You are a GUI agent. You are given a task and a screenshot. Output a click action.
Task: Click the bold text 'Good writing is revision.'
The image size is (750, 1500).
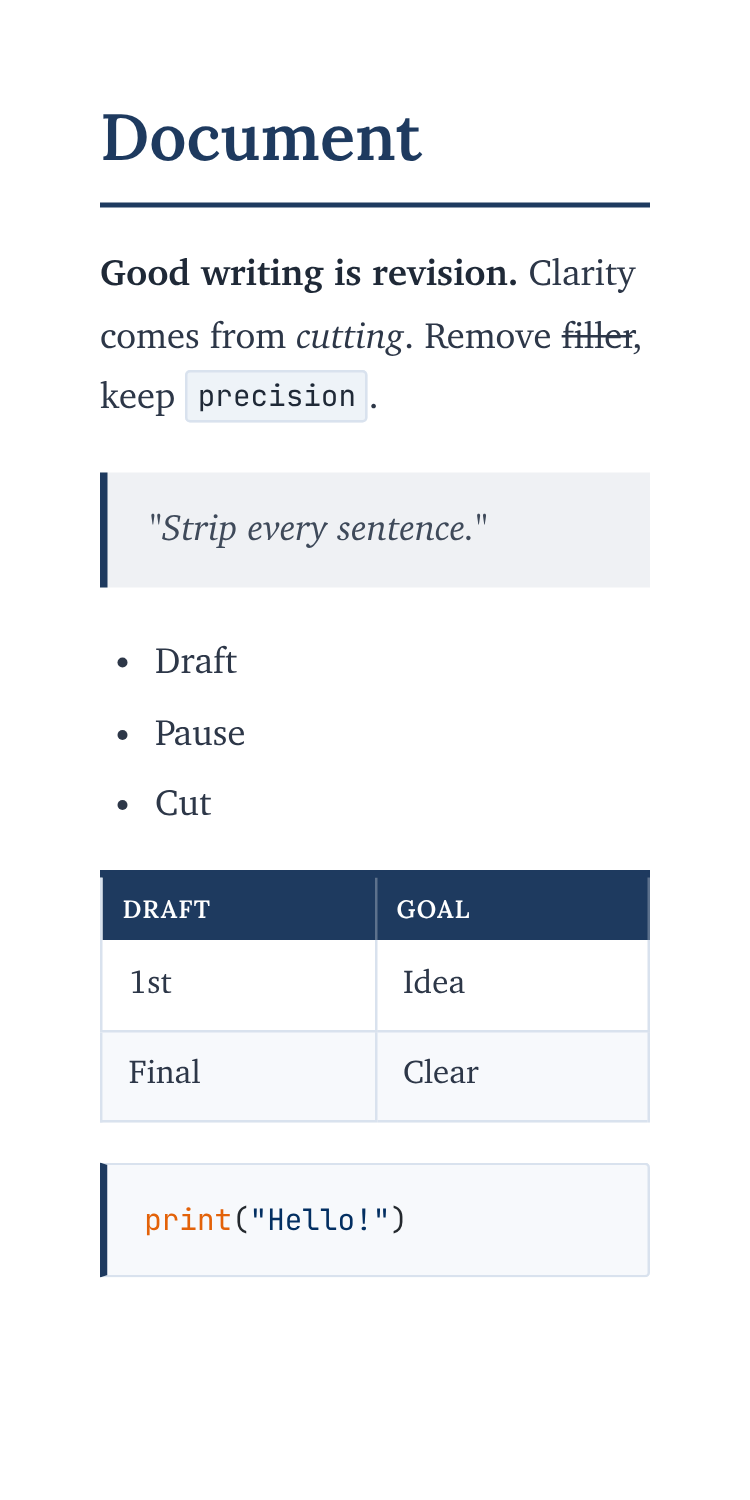tap(309, 273)
